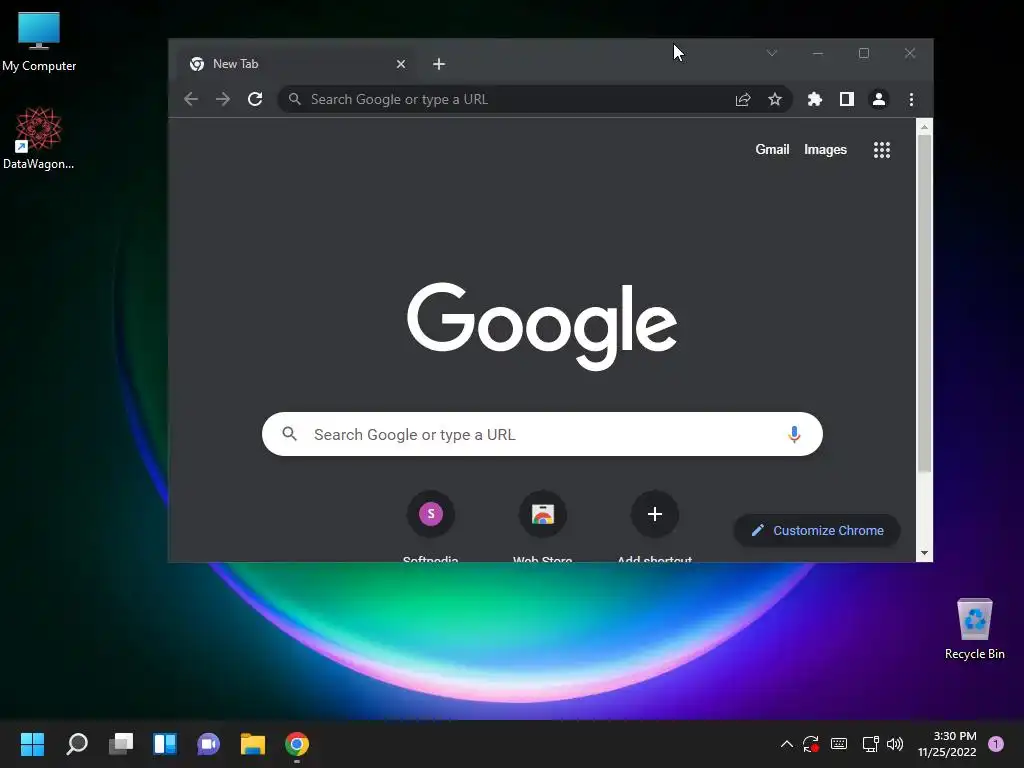This screenshot has height=768, width=1024.
Task: Show hidden system tray icons
Action: [787, 744]
